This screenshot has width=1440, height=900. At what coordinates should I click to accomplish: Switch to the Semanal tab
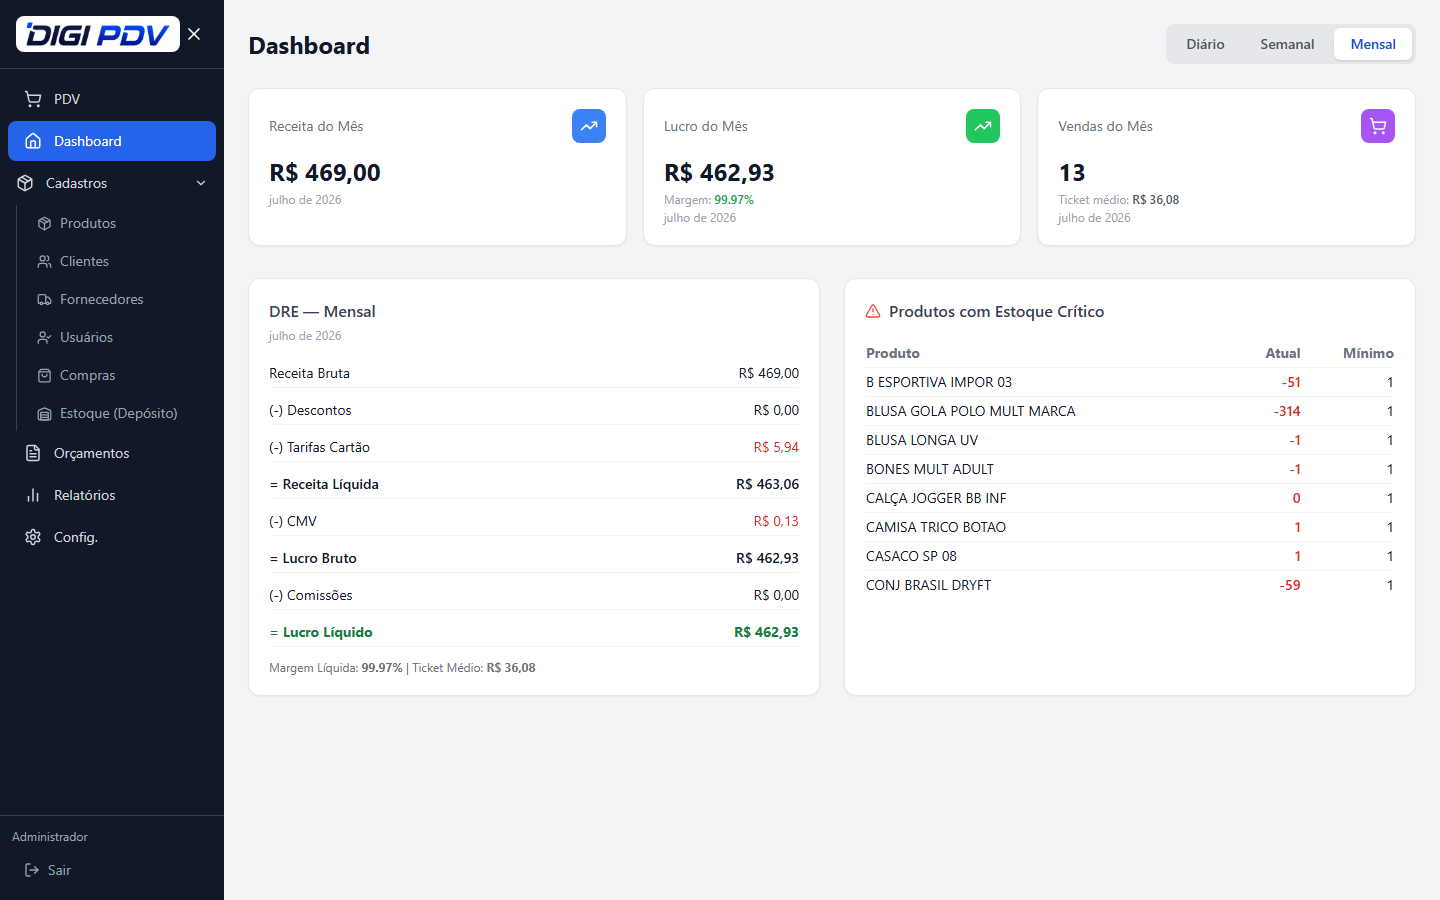[x=1287, y=44]
